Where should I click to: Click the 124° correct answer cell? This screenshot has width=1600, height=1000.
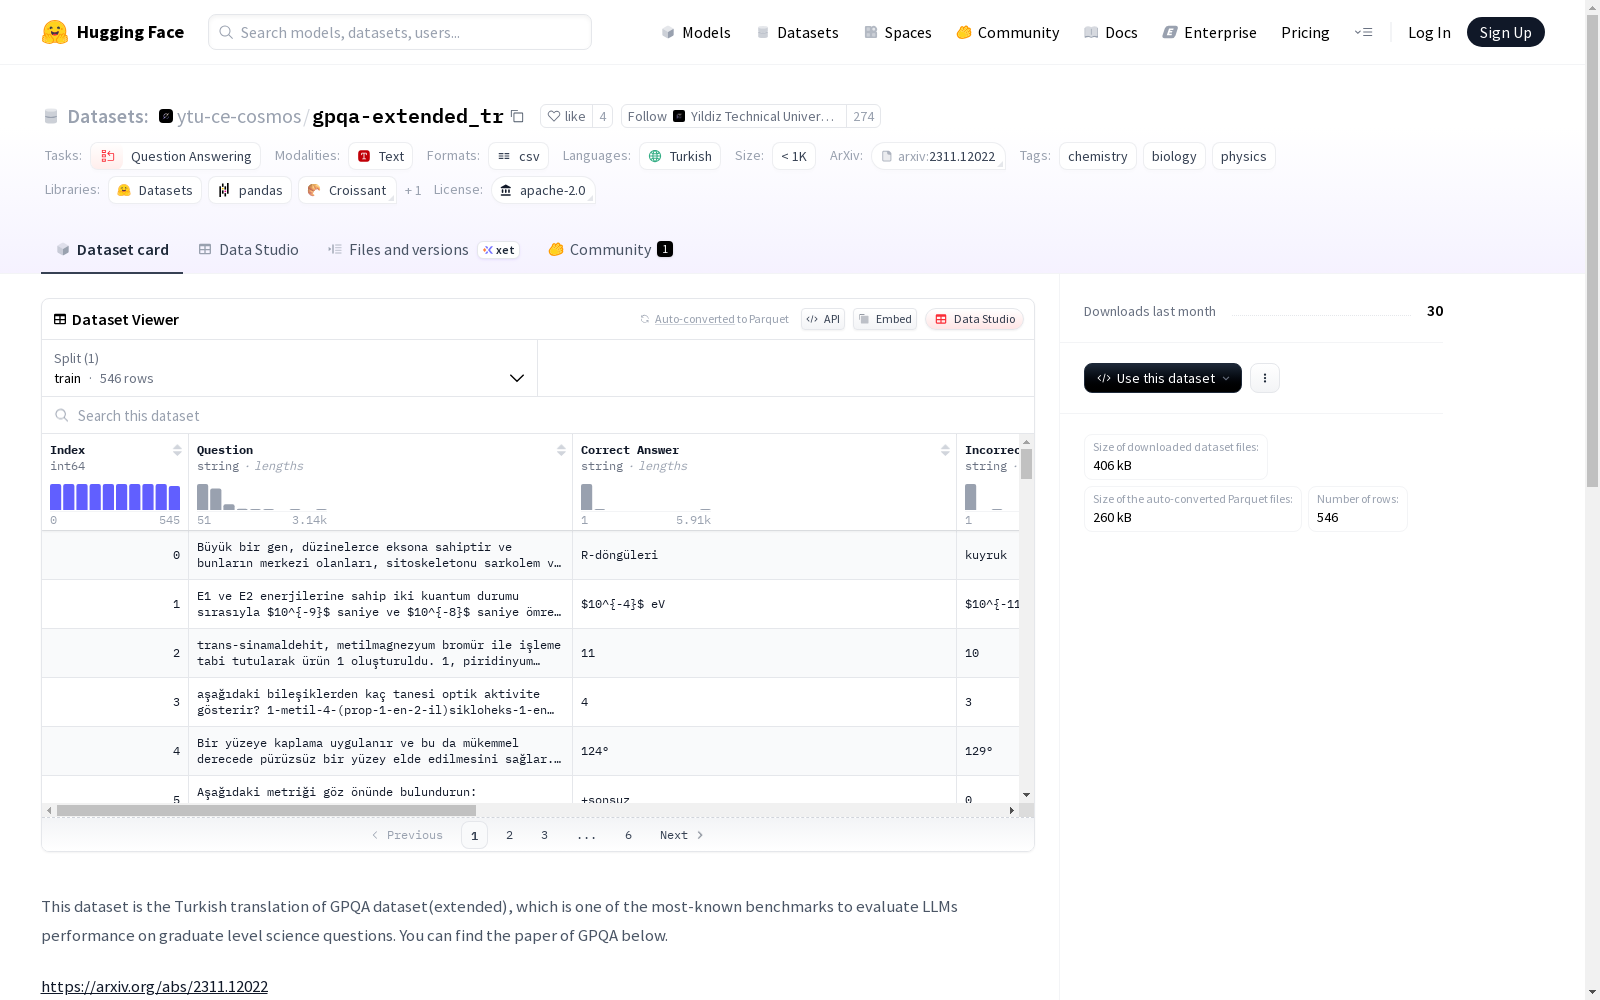(x=764, y=751)
